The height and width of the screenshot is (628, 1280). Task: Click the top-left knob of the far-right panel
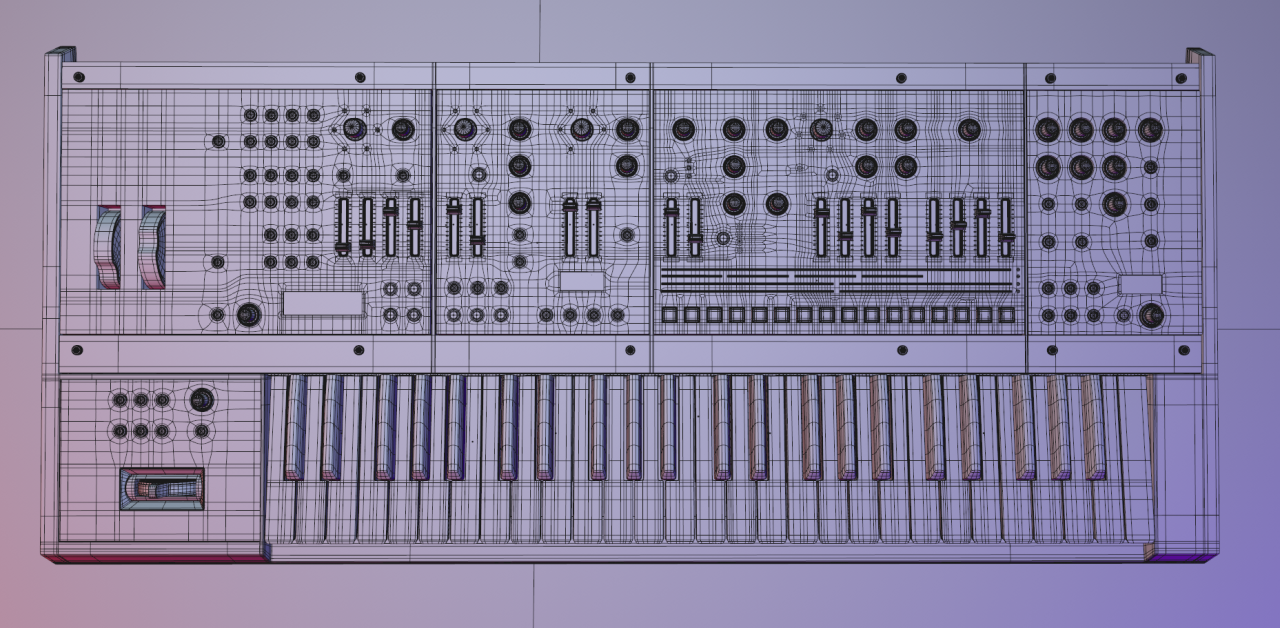(x=1047, y=130)
